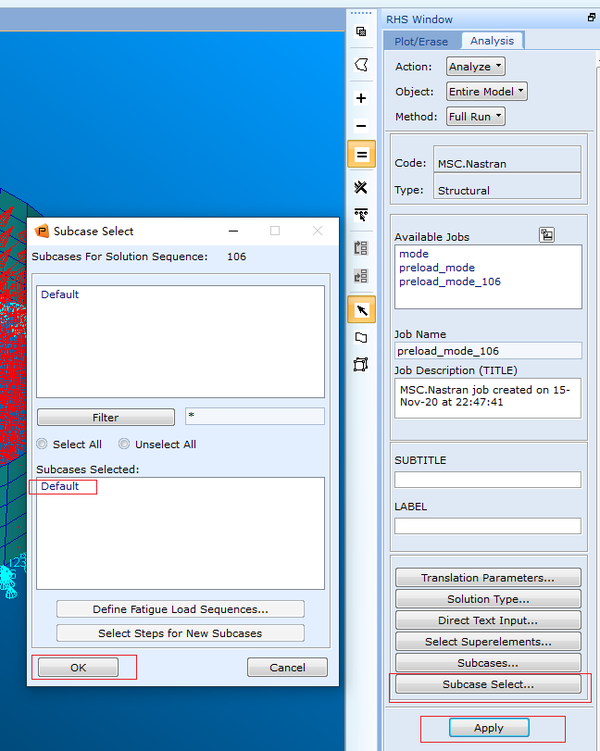Screen dimensions: 600x751
Task: Click the filter text field containing asterisk
Action: [255, 416]
